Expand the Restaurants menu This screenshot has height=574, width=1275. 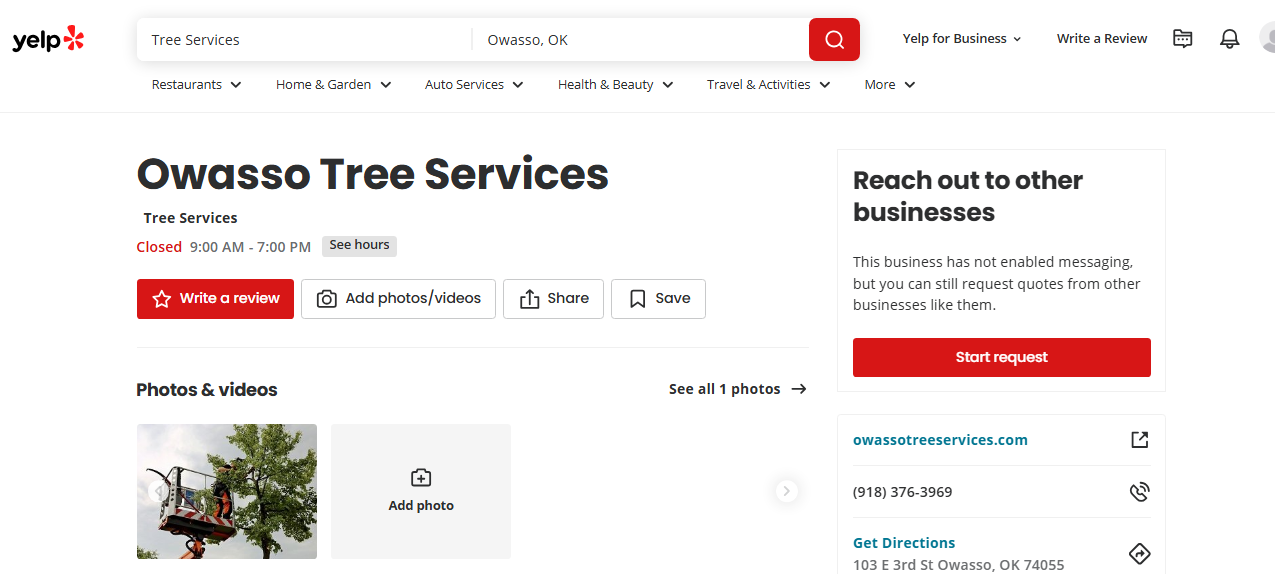197,85
